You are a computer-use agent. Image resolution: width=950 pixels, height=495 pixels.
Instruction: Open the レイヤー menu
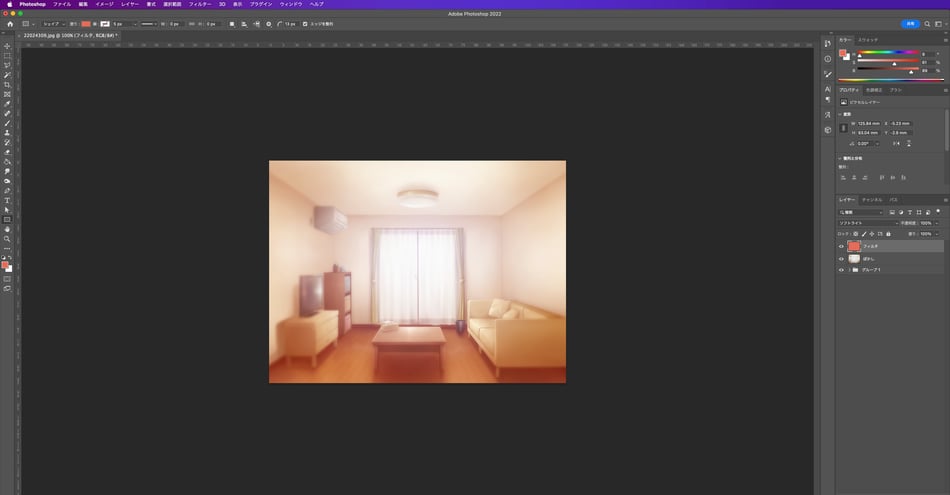(x=130, y=4)
